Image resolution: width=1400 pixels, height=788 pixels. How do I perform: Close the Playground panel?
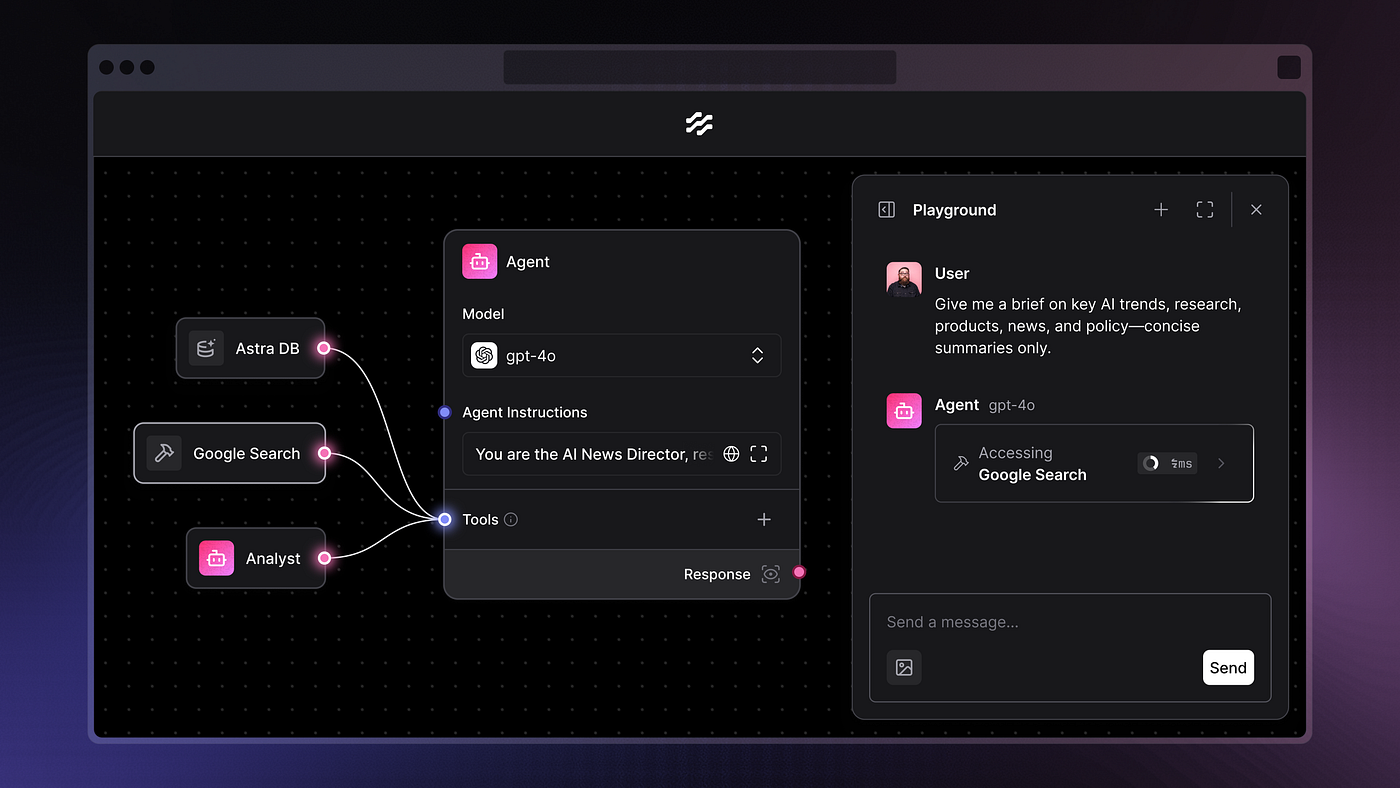pos(1256,210)
